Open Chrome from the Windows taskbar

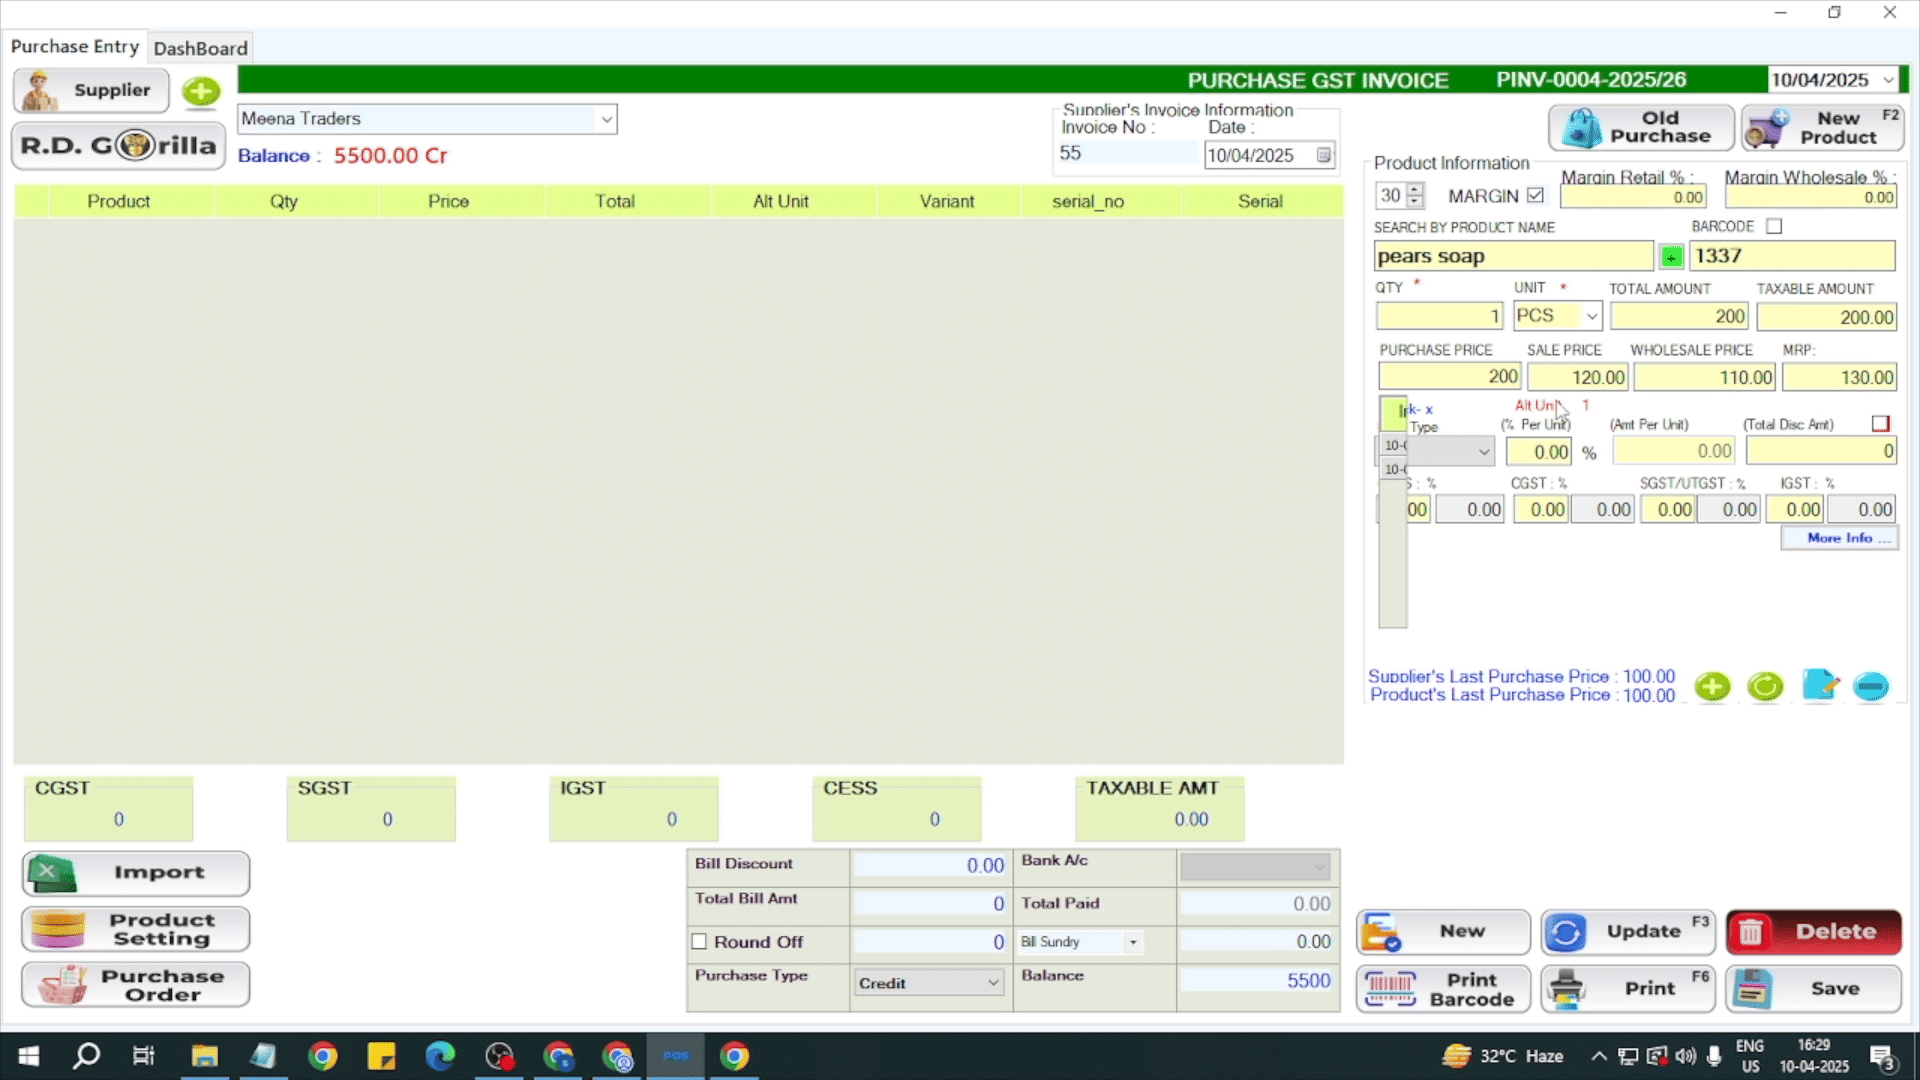click(x=323, y=1056)
